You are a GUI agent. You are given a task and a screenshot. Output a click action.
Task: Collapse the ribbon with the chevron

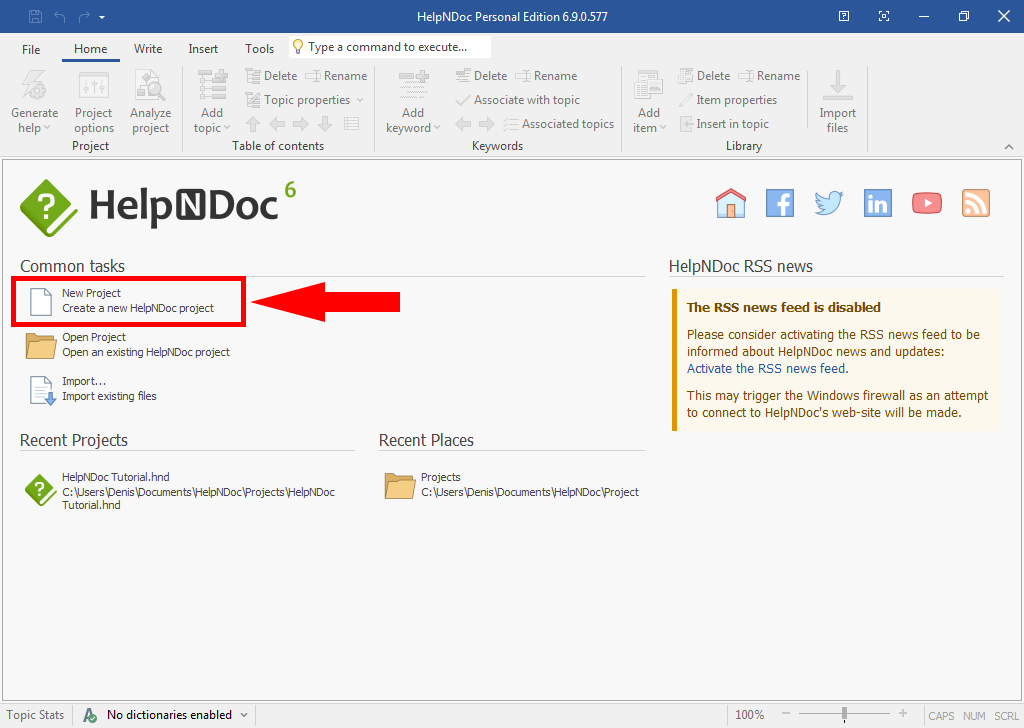pos(1009,147)
